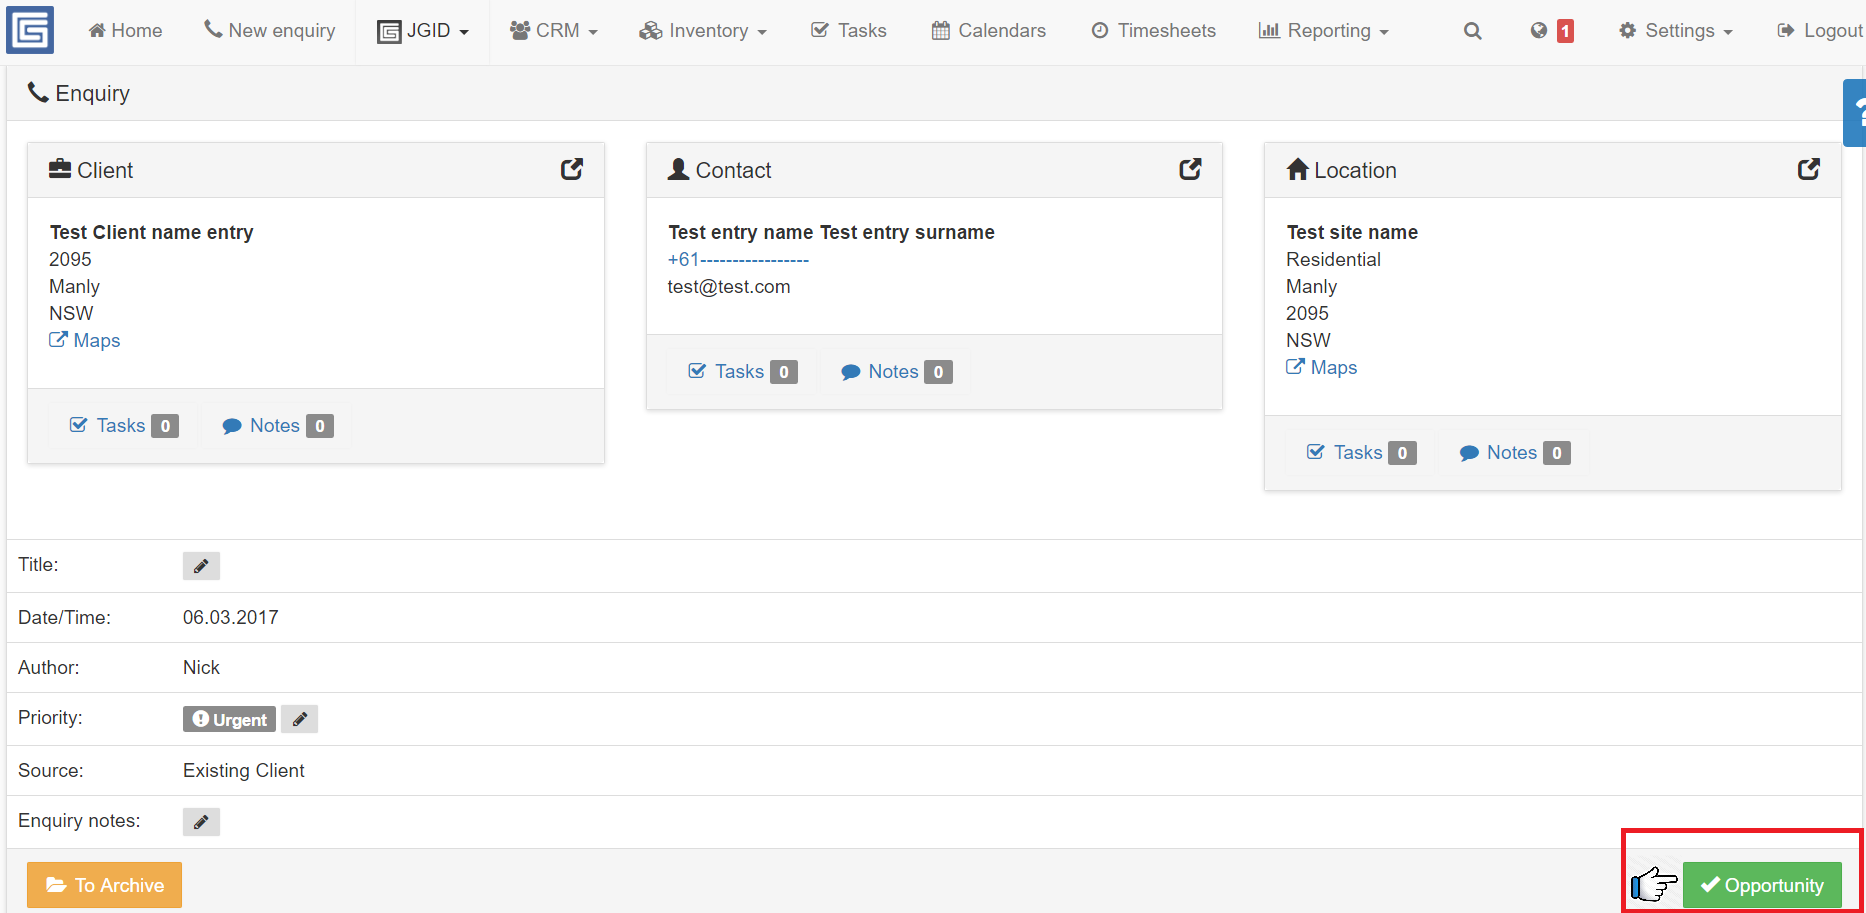The image size is (1866, 913).
Task: Open Maps link in Client card
Action: [85, 341]
